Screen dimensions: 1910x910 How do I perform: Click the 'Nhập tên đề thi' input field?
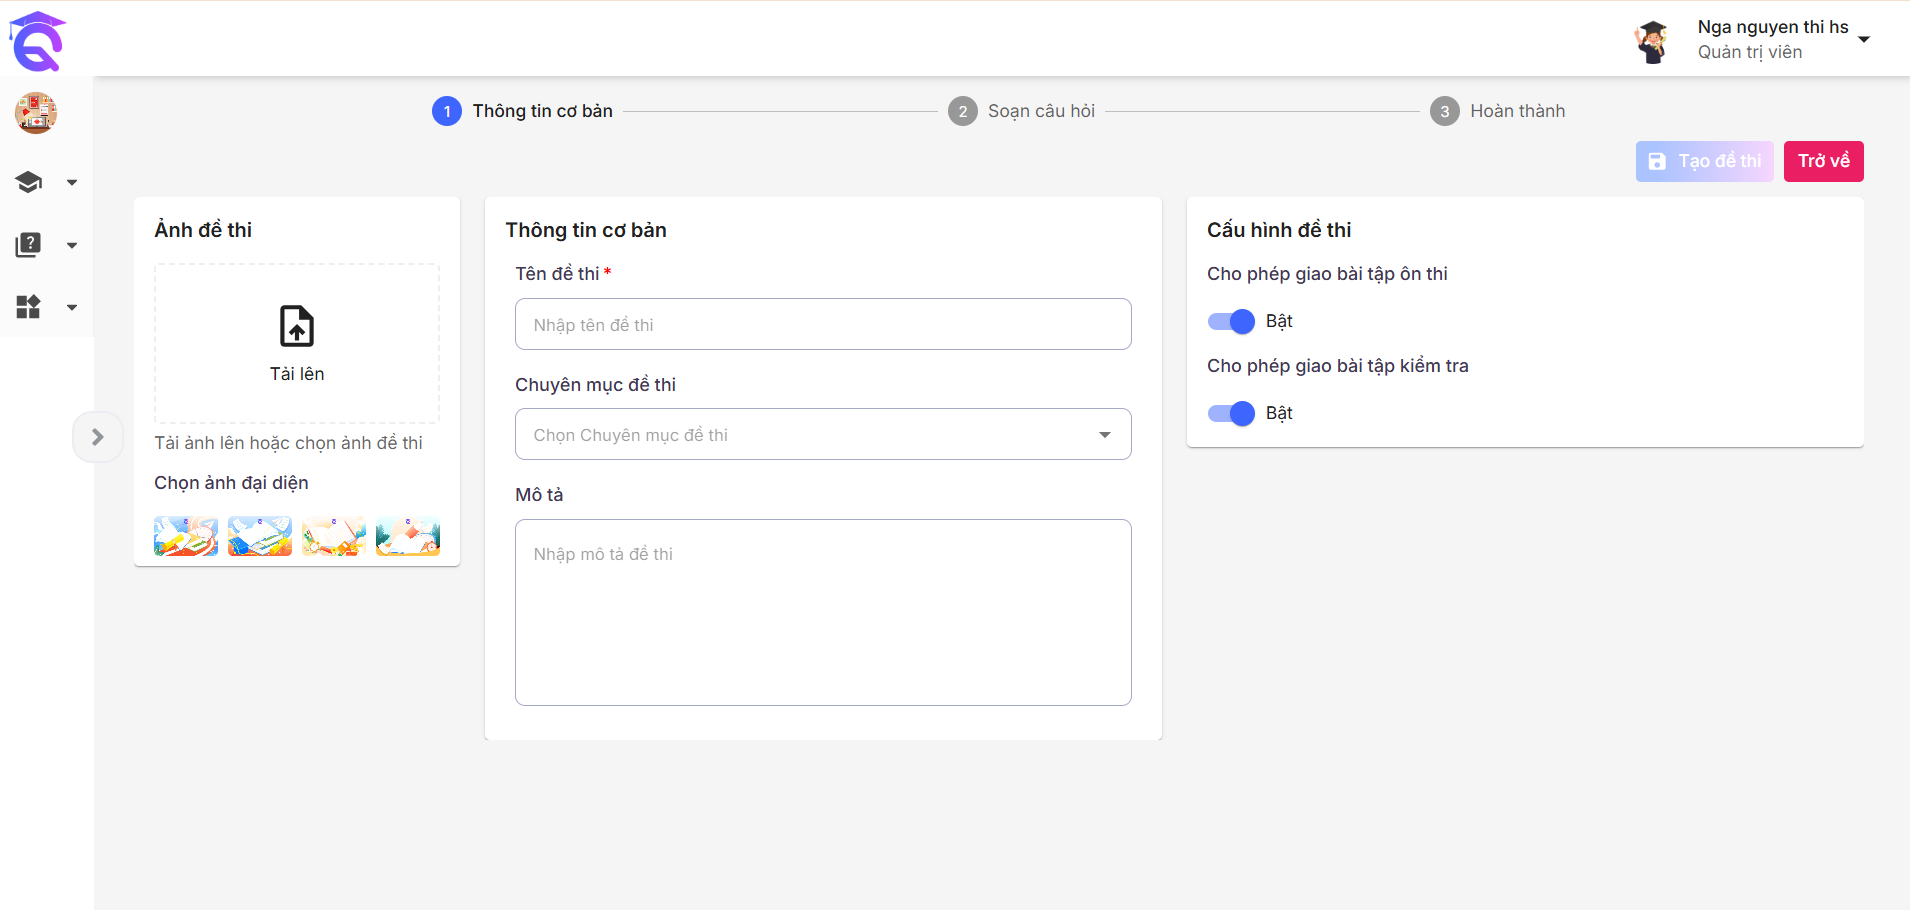click(x=822, y=325)
